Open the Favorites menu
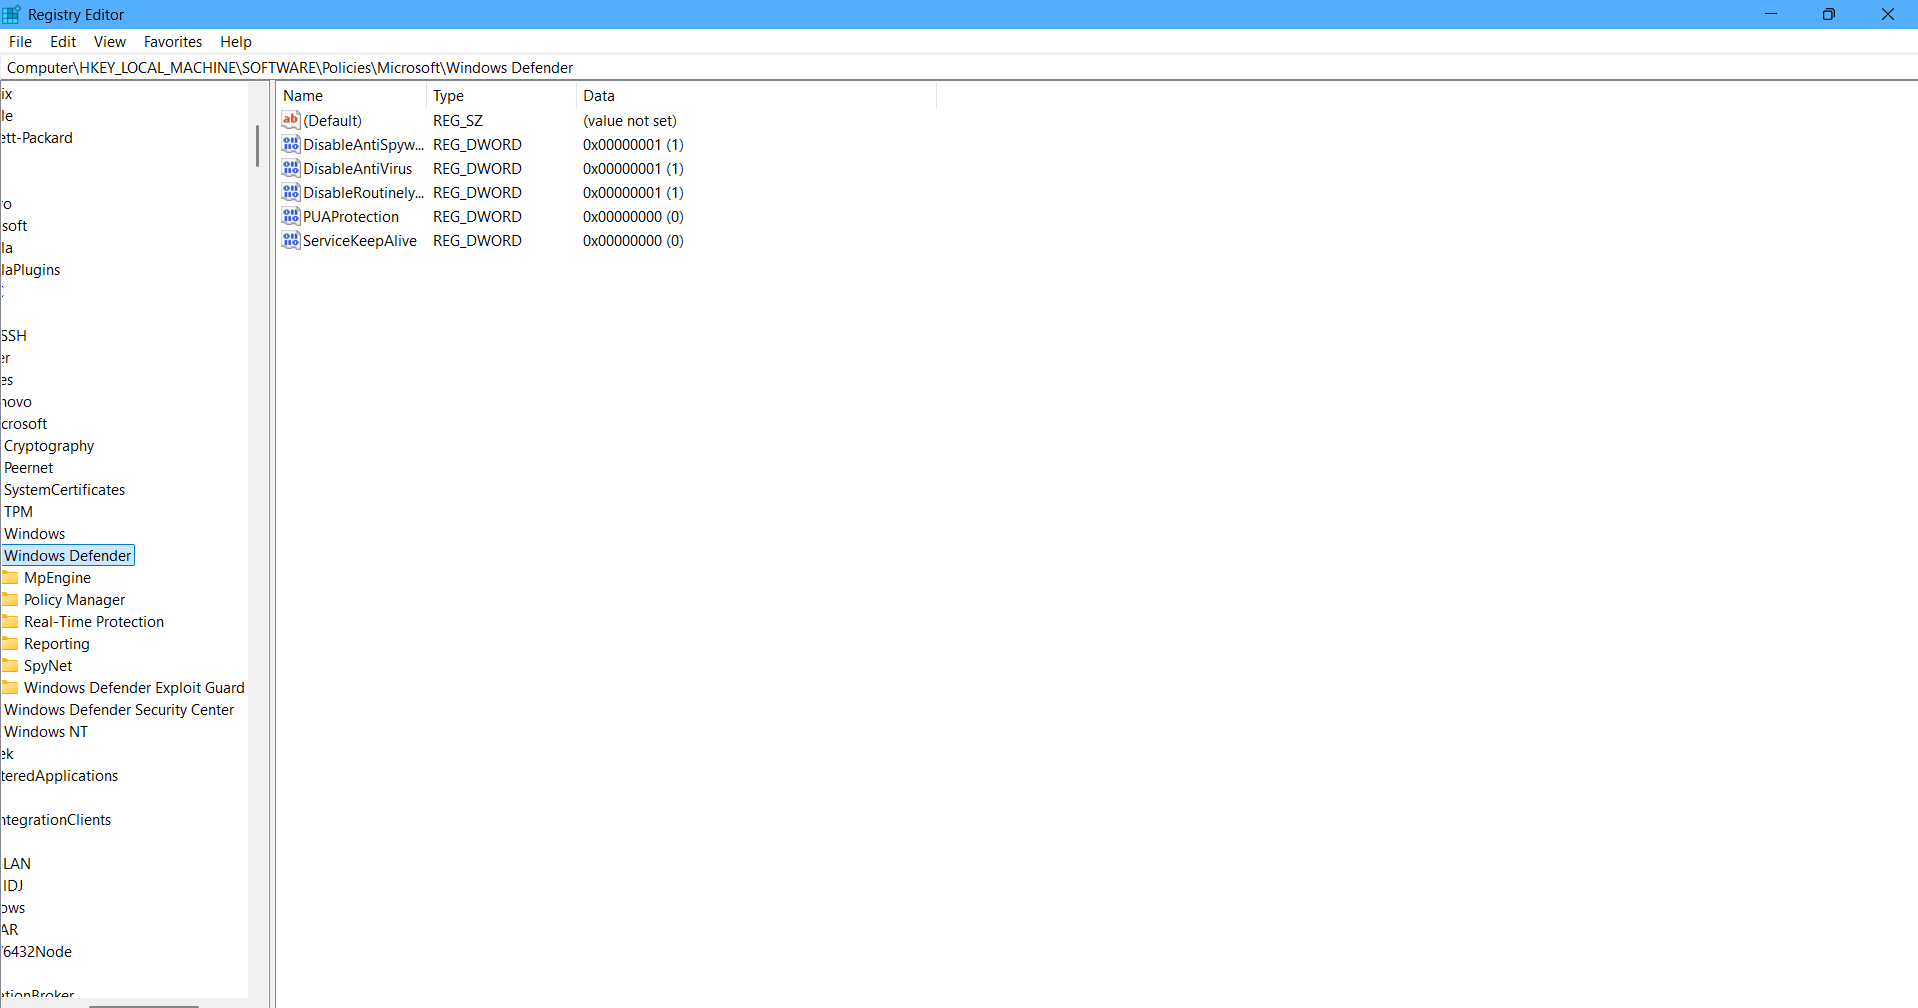Screen dimensions: 1918x1008 [173, 42]
